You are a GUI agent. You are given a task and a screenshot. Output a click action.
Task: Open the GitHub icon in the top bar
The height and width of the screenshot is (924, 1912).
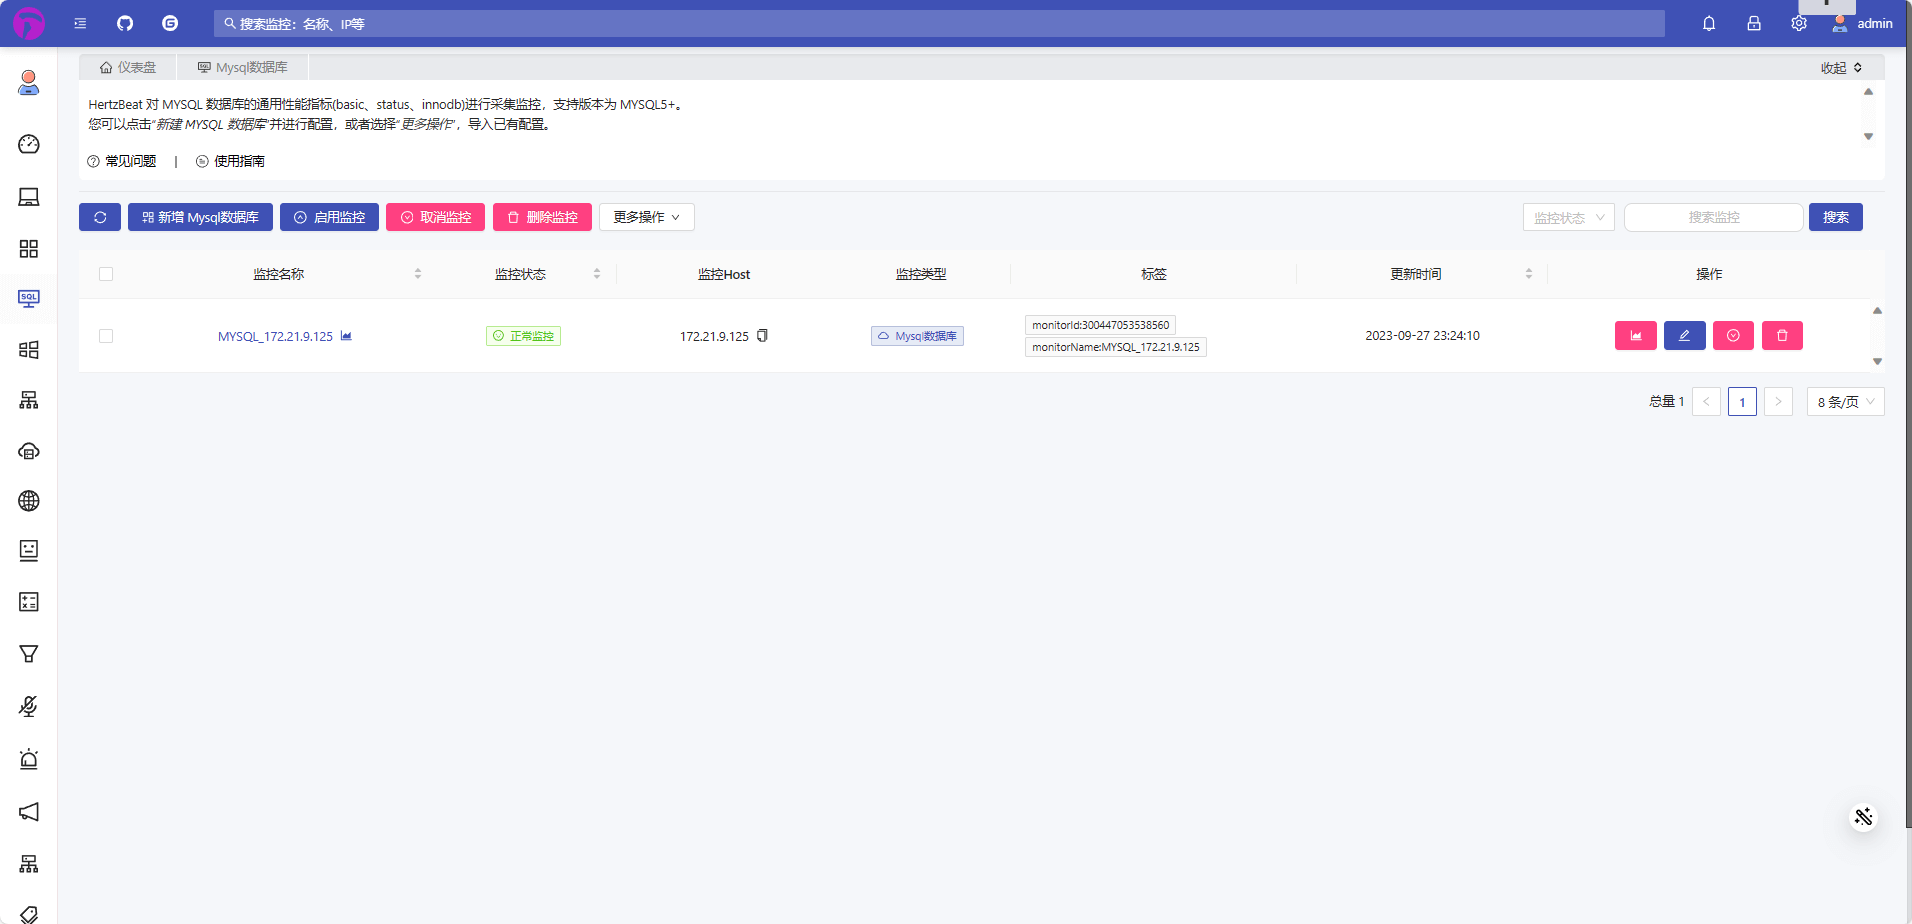pyautogui.click(x=124, y=23)
